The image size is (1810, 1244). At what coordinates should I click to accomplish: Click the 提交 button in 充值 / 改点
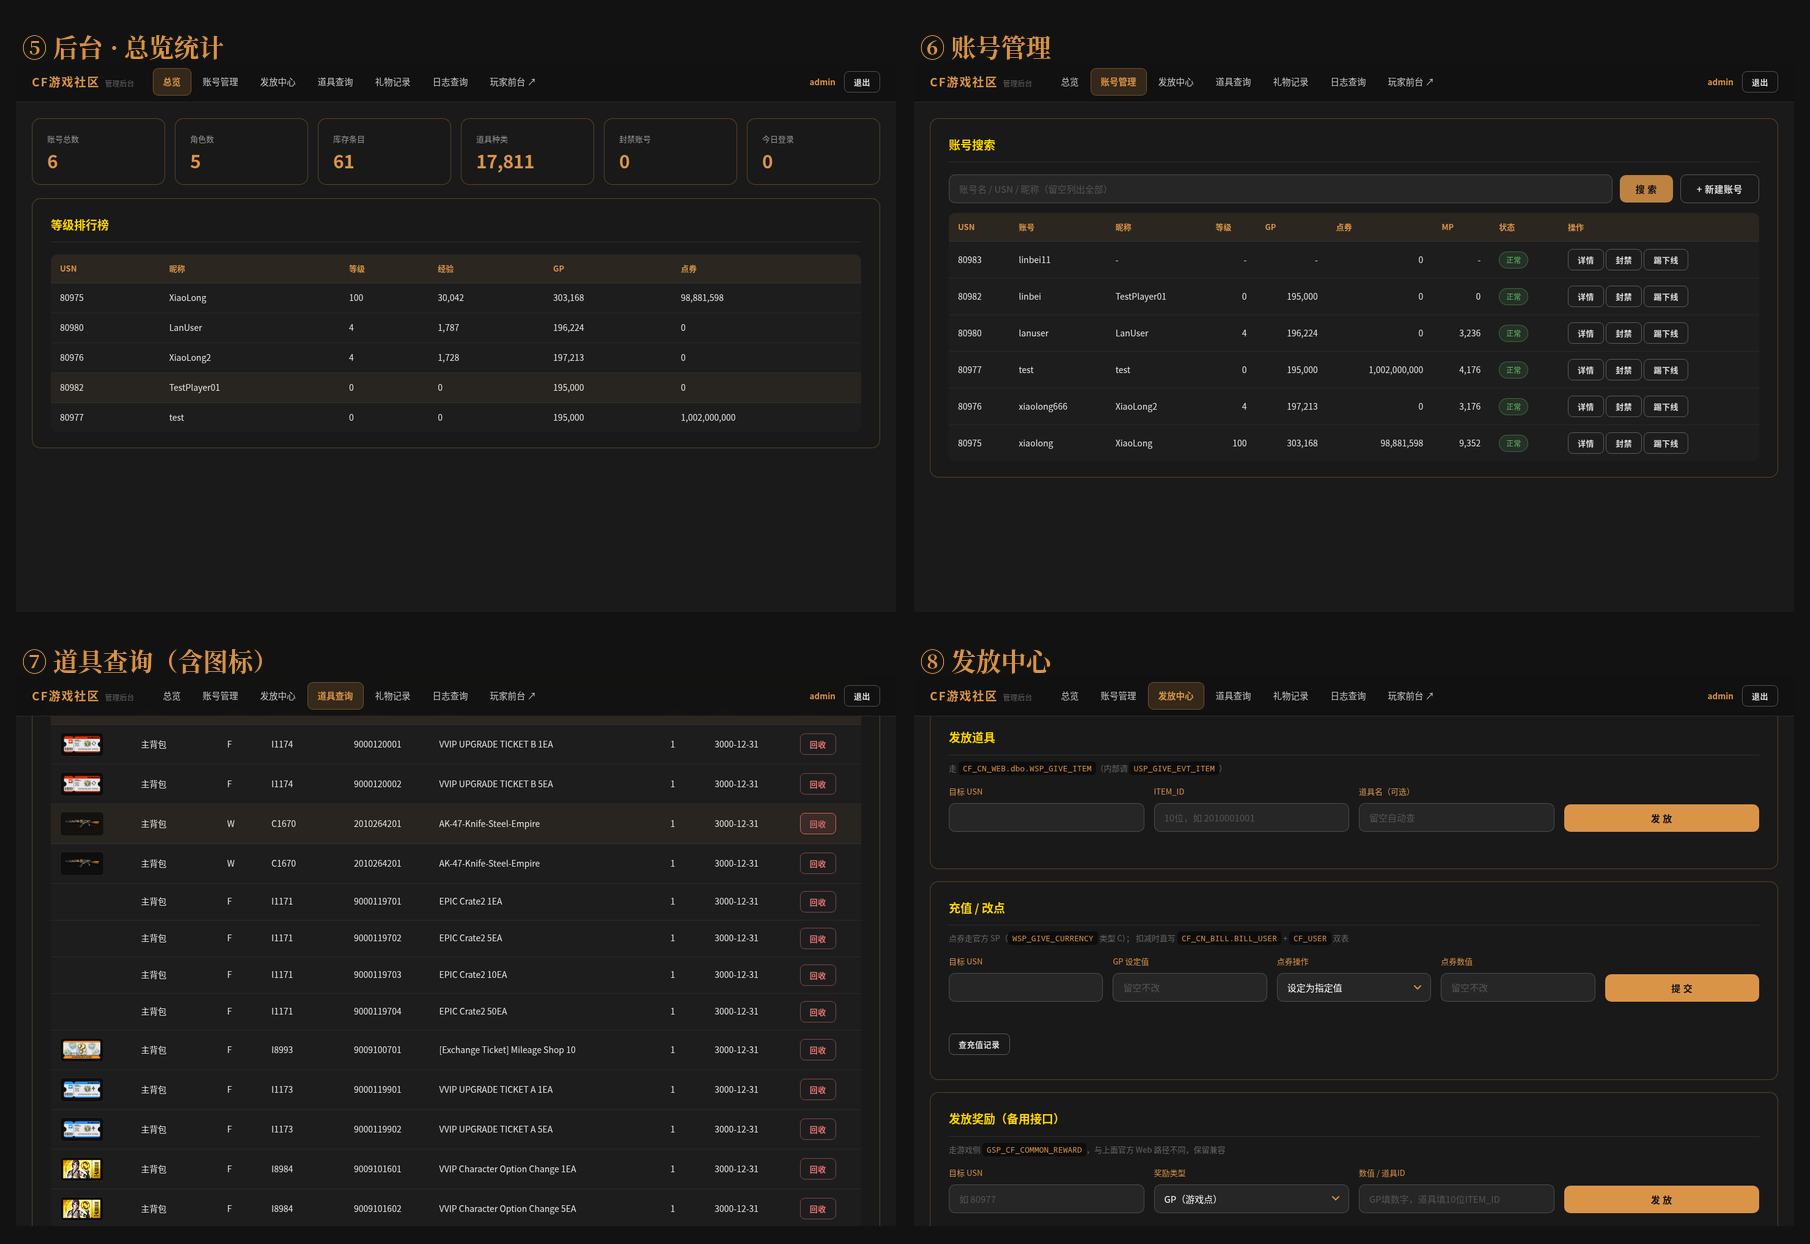click(x=1682, y=988)
